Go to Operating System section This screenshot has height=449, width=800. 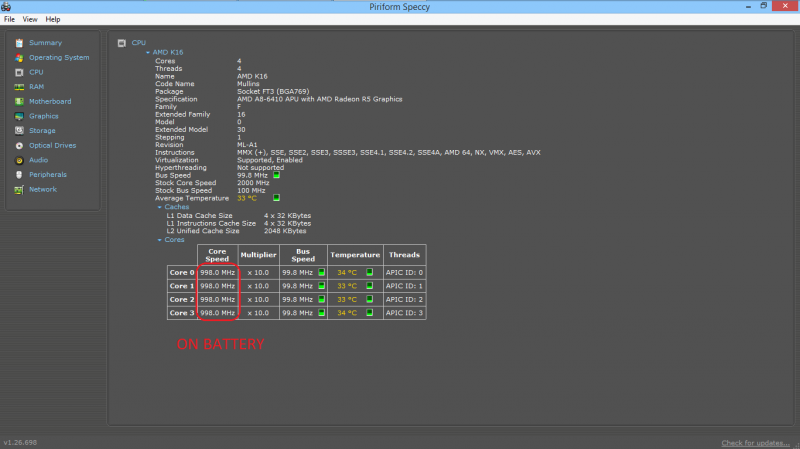[59, 58]
